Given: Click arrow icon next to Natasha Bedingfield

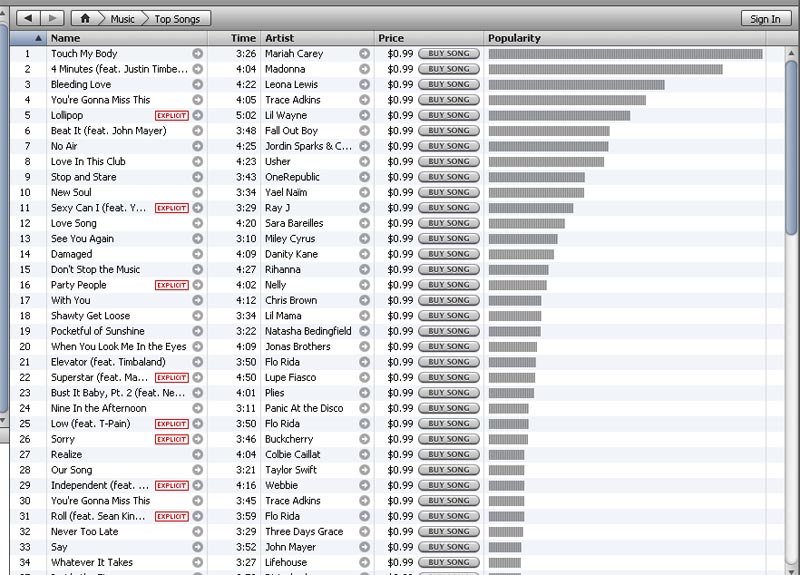Looking at the screenshot, I should click(364, 331).
